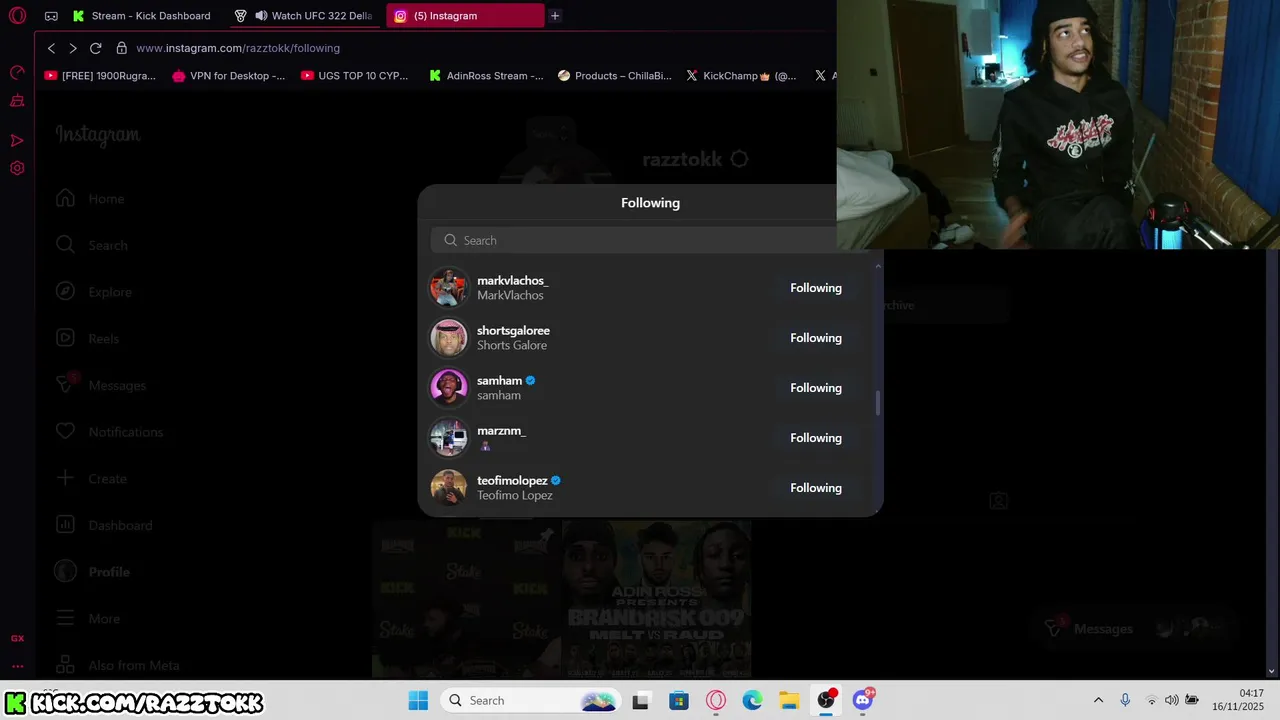The image size is (1280, 720).
Task: Open Opera GX from taskbar
Action: (716, 700)
